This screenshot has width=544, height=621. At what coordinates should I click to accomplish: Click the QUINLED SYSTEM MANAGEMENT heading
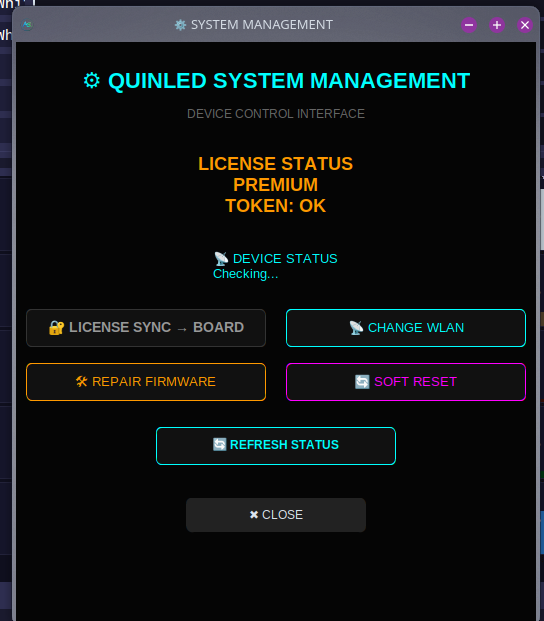pos(289,81)
